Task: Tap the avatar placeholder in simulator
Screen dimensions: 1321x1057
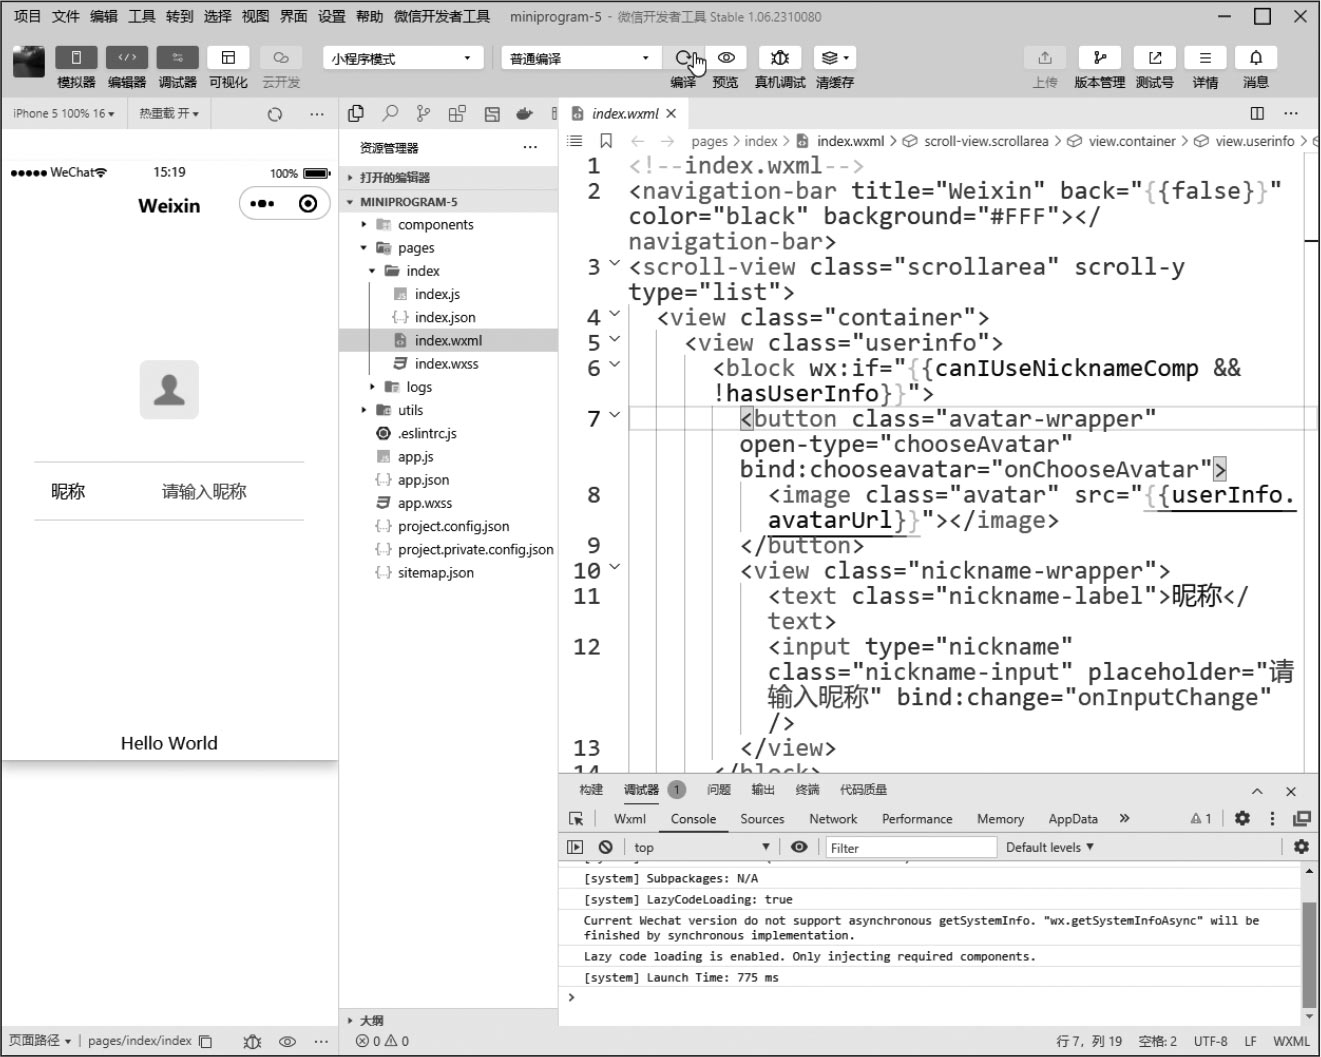Action: coord(169,390)
